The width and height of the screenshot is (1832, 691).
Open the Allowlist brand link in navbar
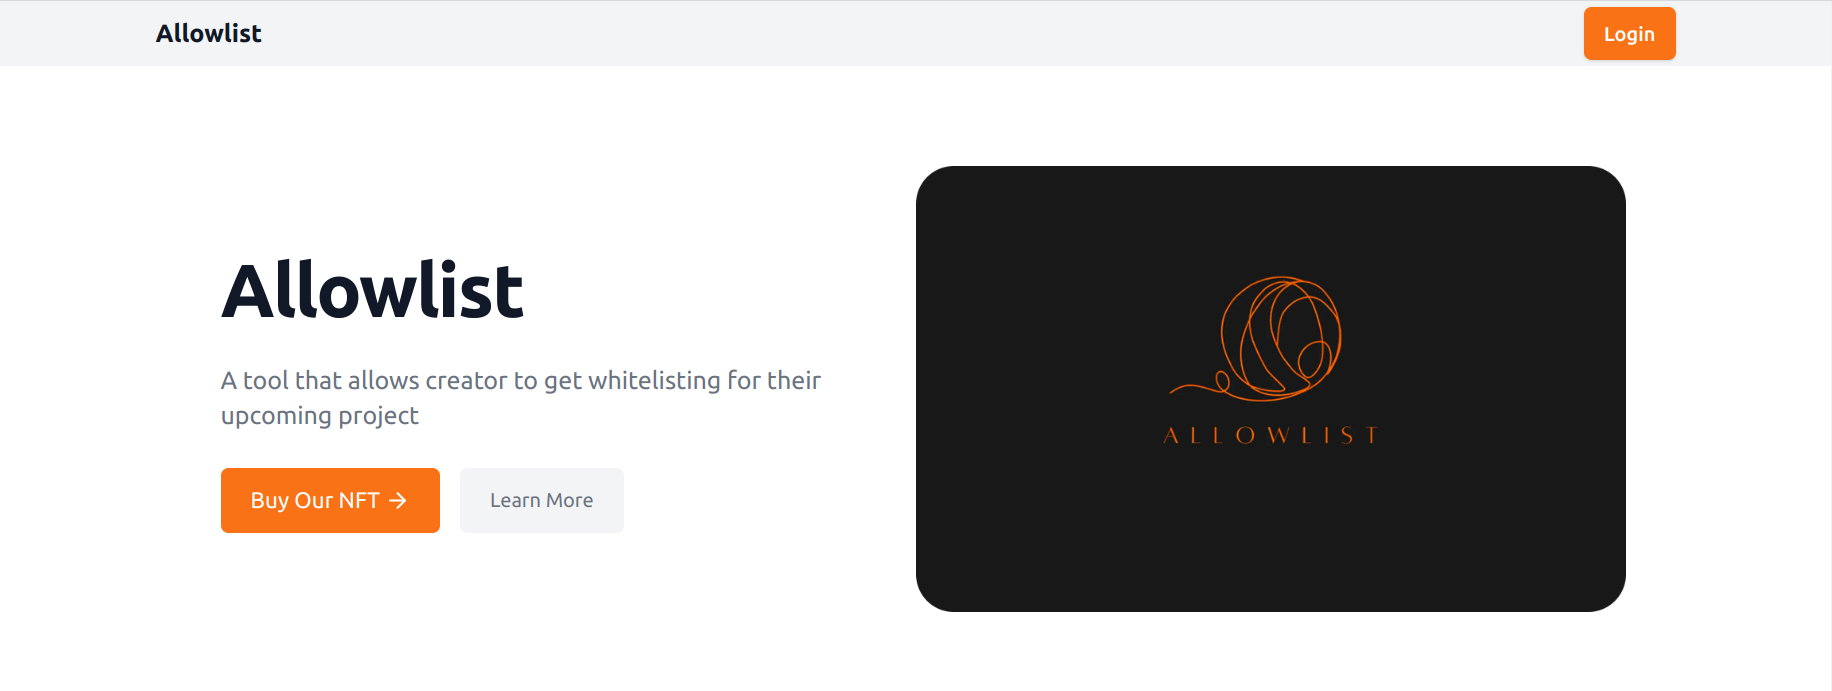(x=208, y=34)
